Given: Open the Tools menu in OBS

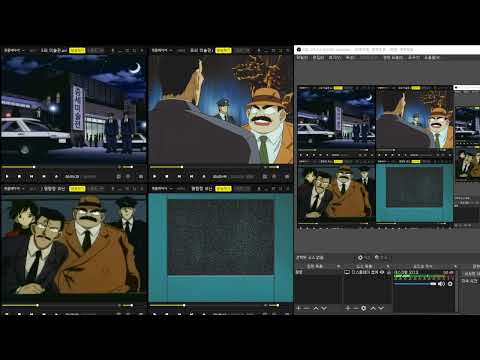Looking at the screenshot, I should coord(413,58).
